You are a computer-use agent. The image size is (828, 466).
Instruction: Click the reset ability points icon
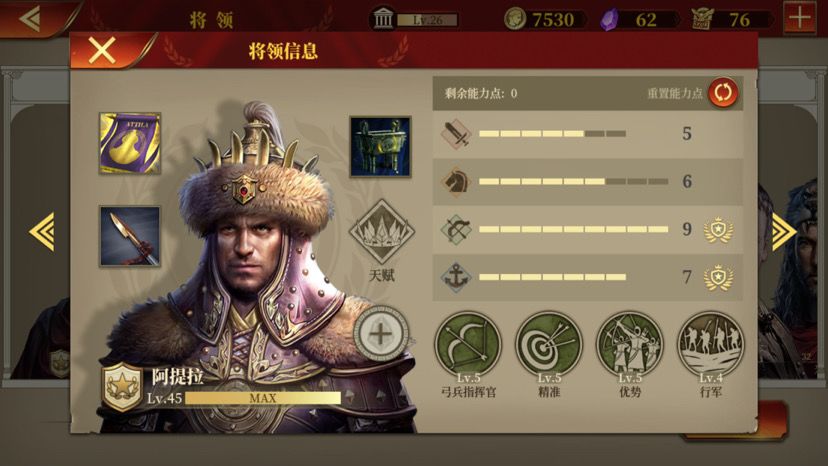point(723,92)
